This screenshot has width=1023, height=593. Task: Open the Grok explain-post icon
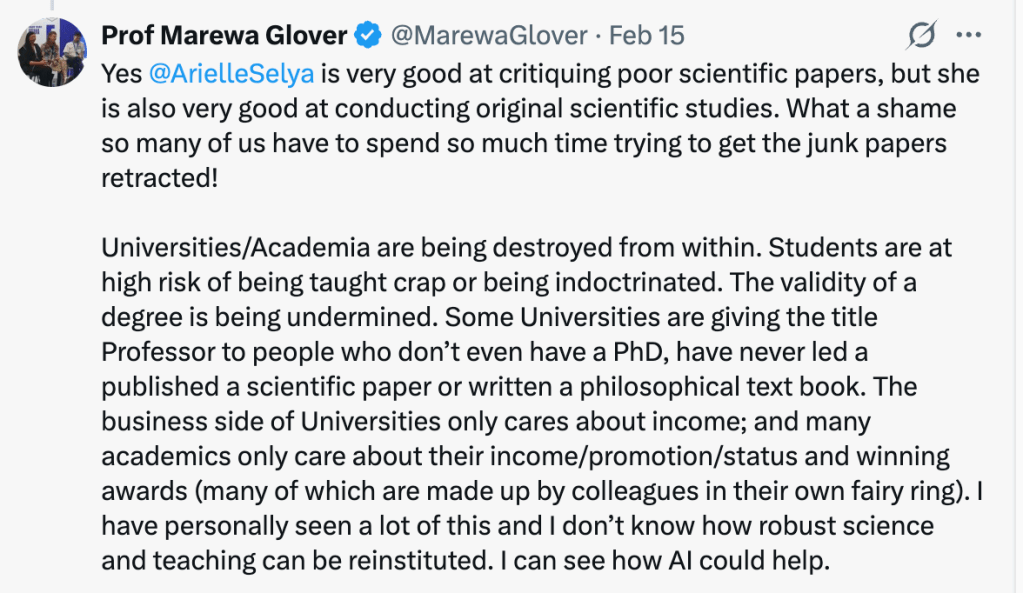point(920,36)
